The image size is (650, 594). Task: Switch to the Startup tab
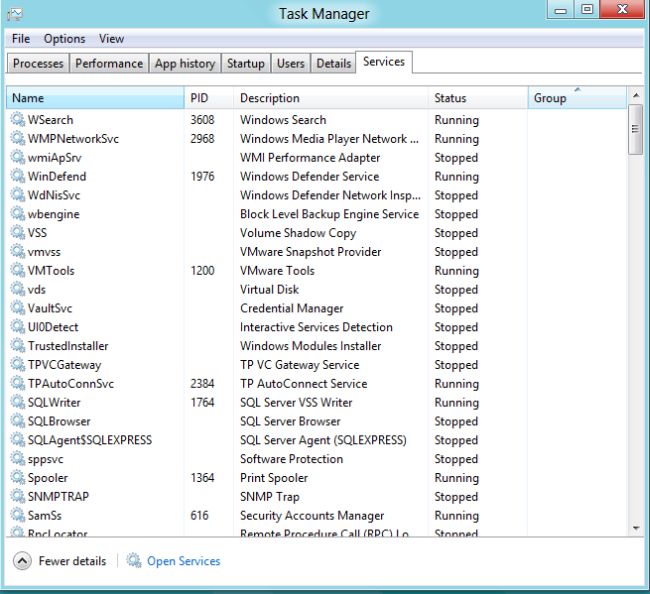click(246, 63)
